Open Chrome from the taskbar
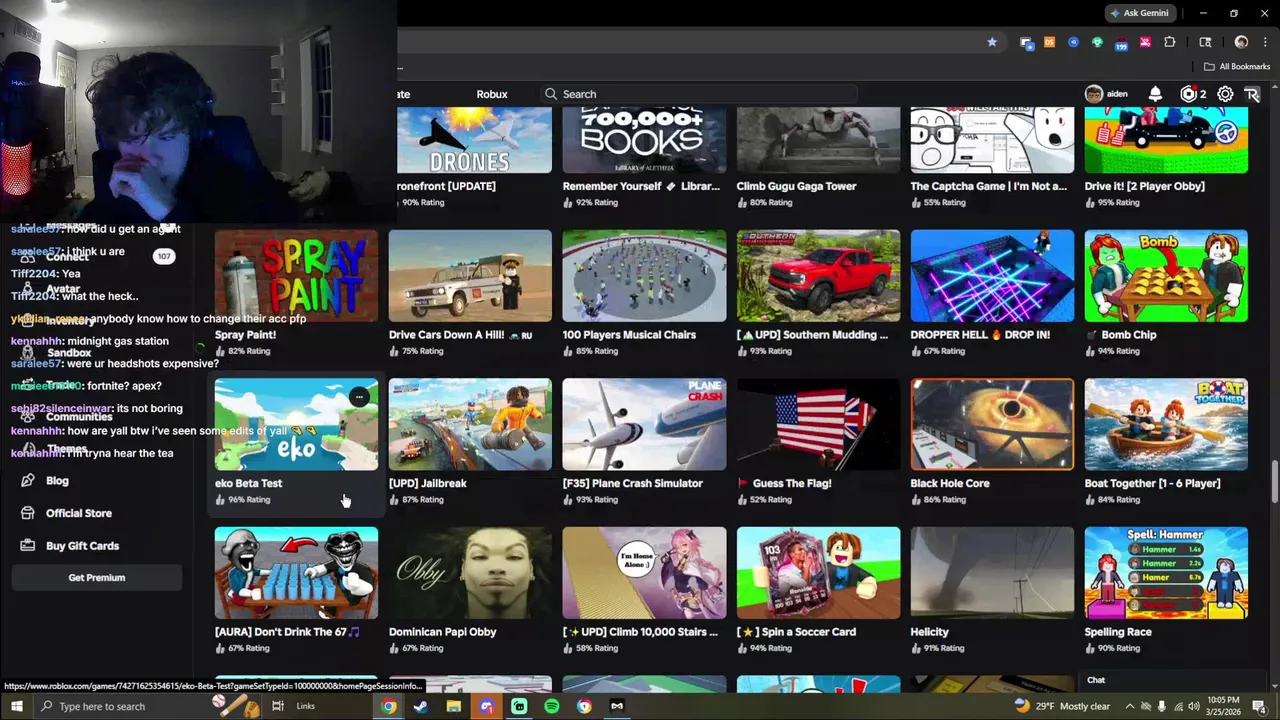This screenshot has height=720, width=1280. (x=389, y=706)
